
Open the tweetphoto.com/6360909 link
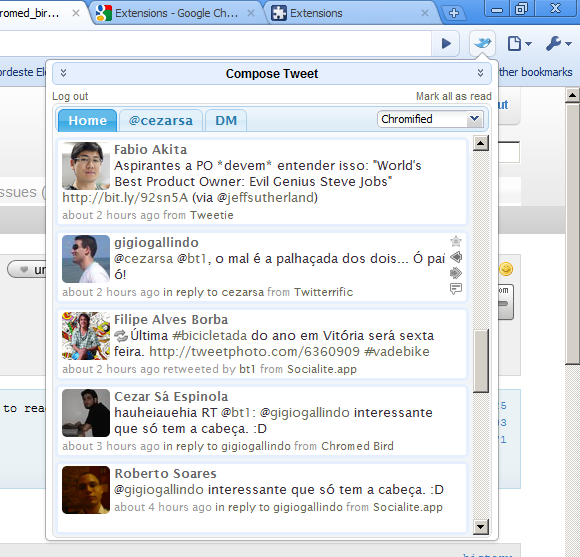254,351
